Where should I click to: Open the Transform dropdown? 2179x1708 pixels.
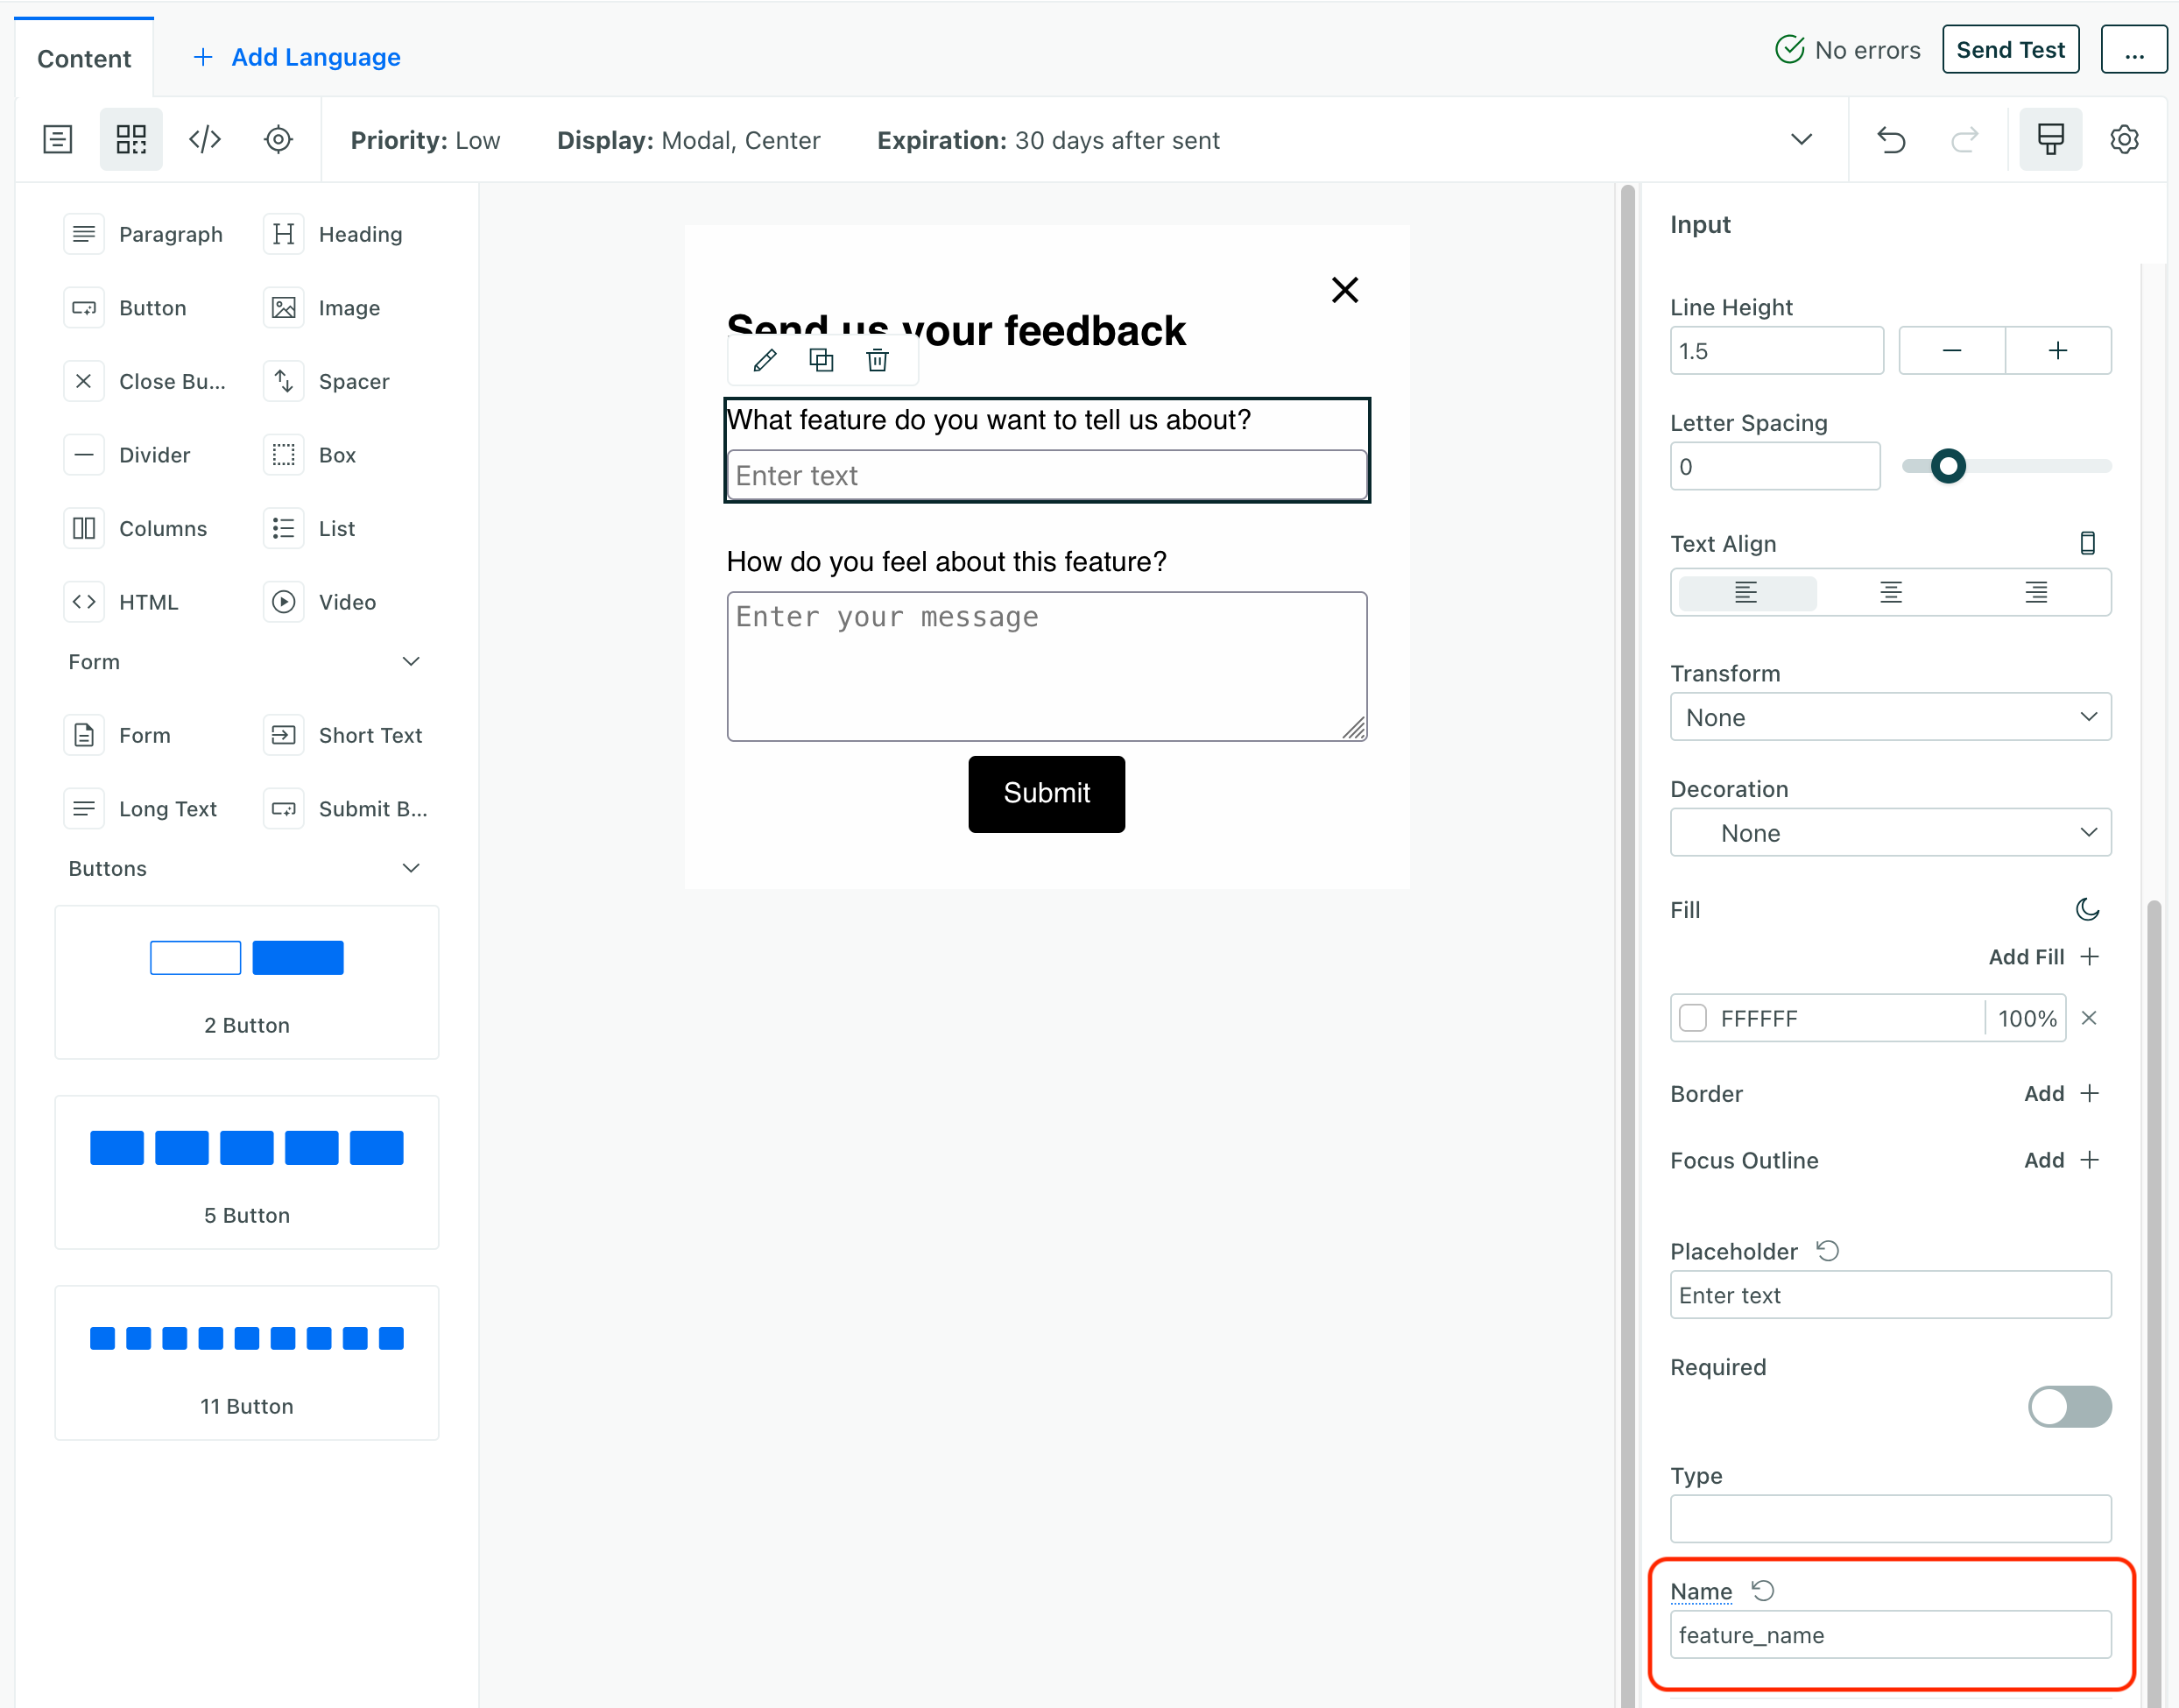(x=1889, y=717)
